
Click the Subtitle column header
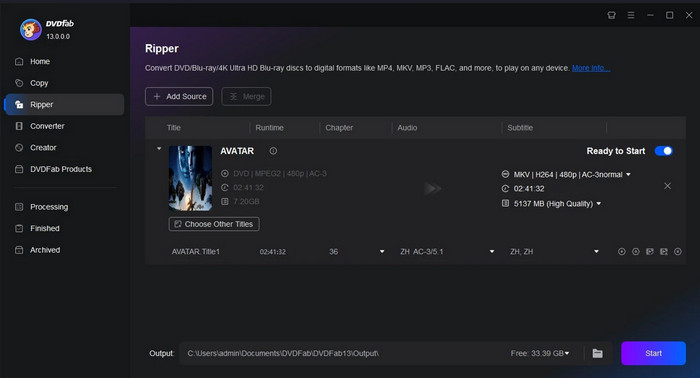coord(520,128)
